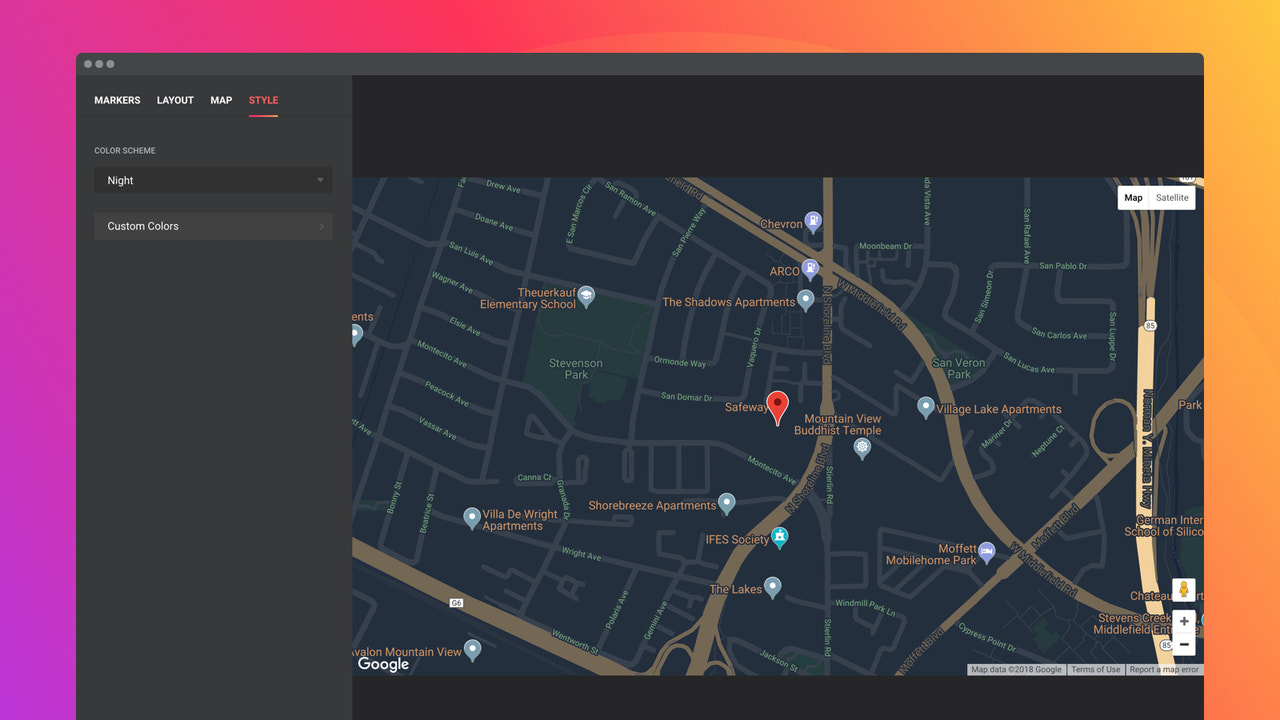The image size is (1280, 720).
Task: Click the Google logo on the map
Action: (383, 663)
